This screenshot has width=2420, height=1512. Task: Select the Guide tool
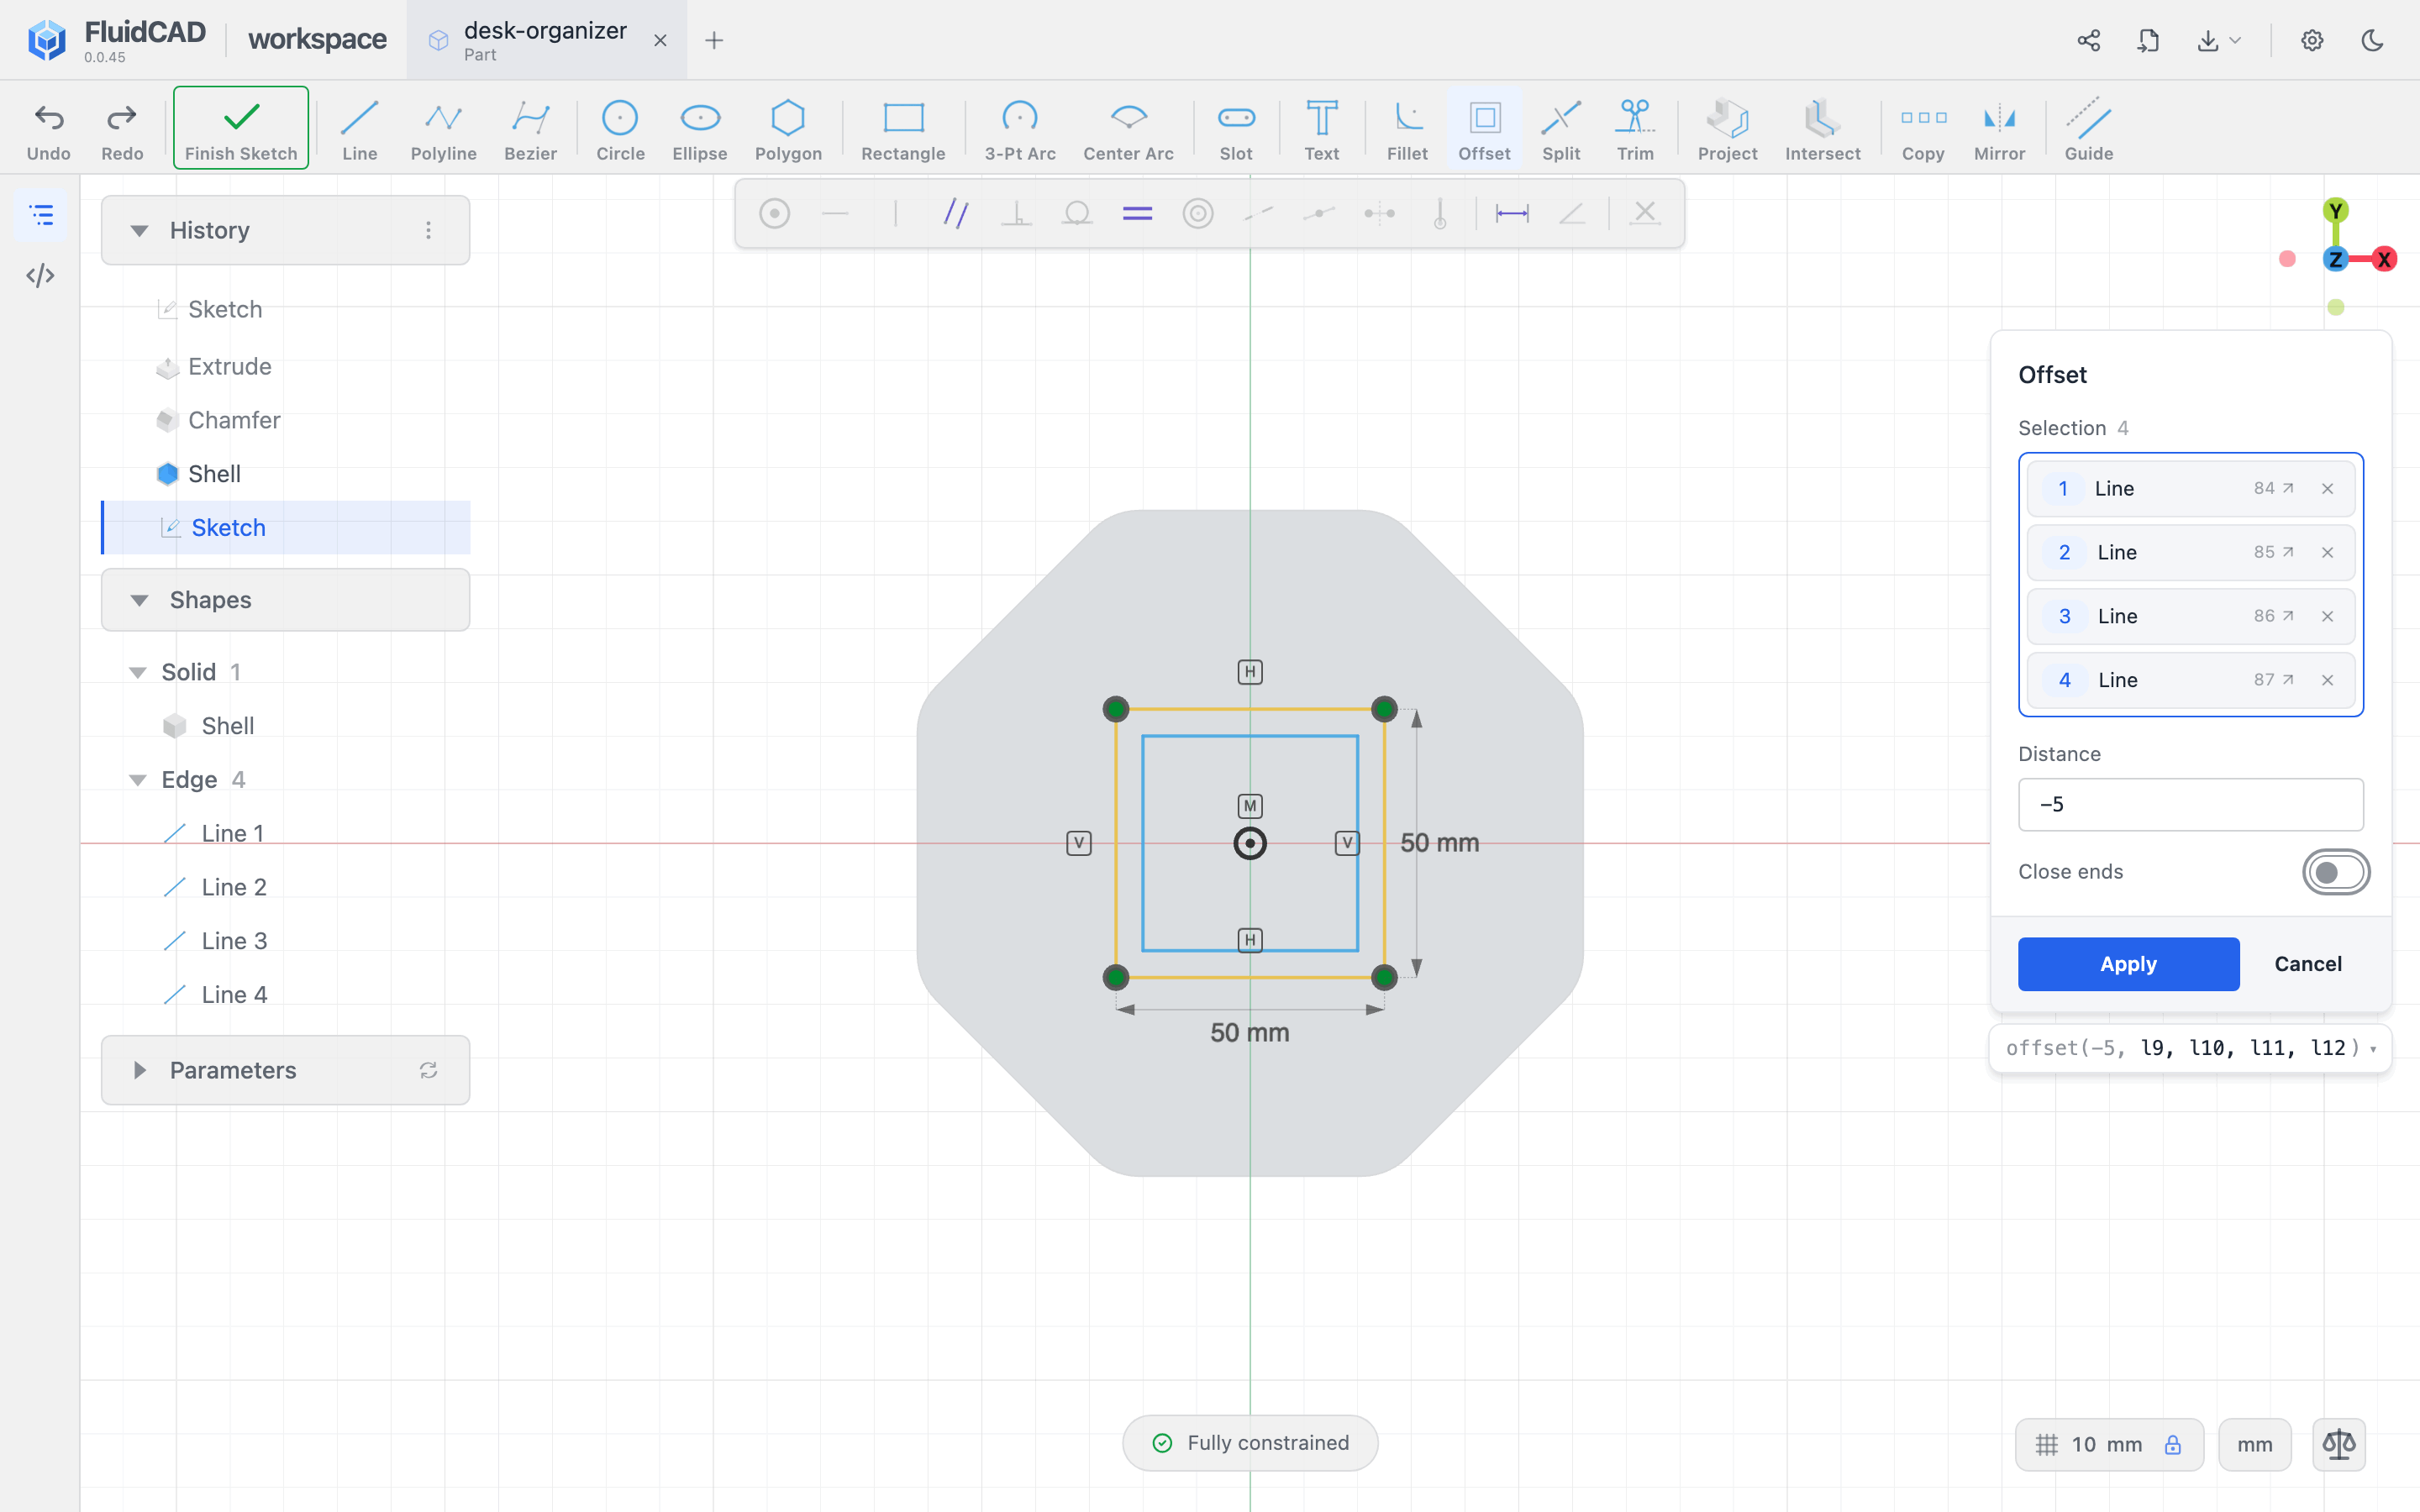click(2089, 130)
